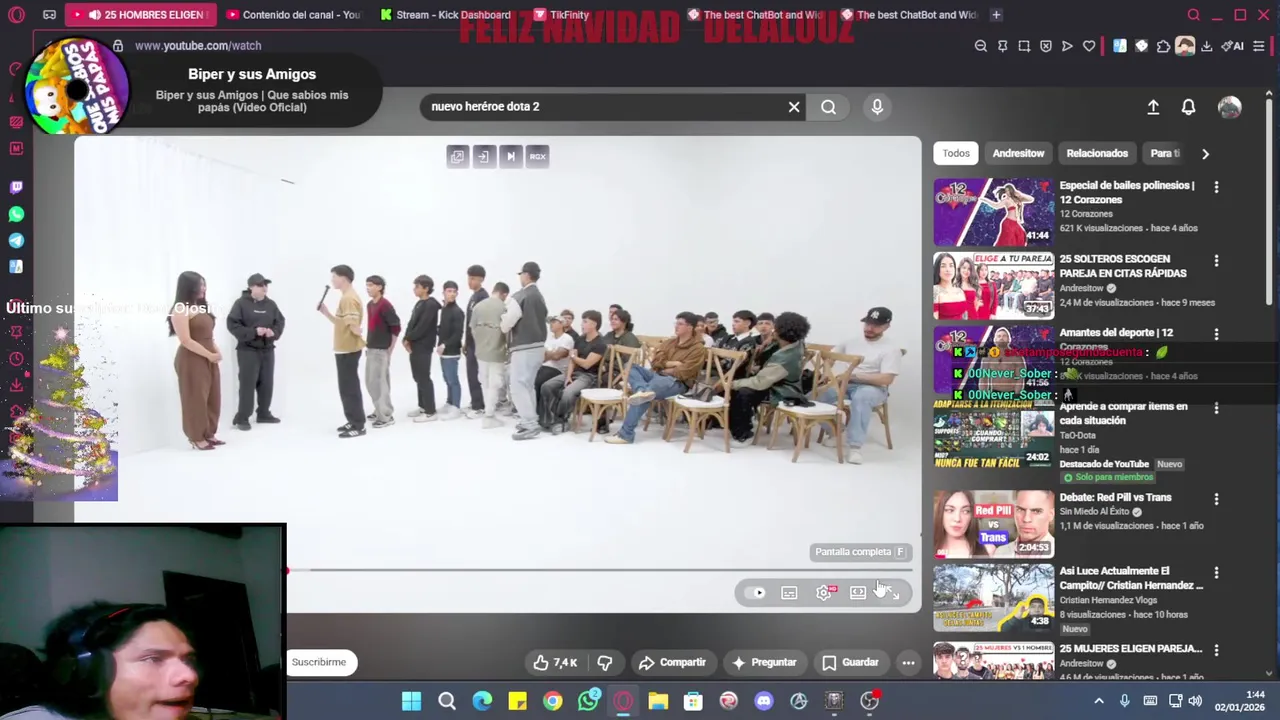Add page to bookmarks heart icon

(x=1089, y=46)
